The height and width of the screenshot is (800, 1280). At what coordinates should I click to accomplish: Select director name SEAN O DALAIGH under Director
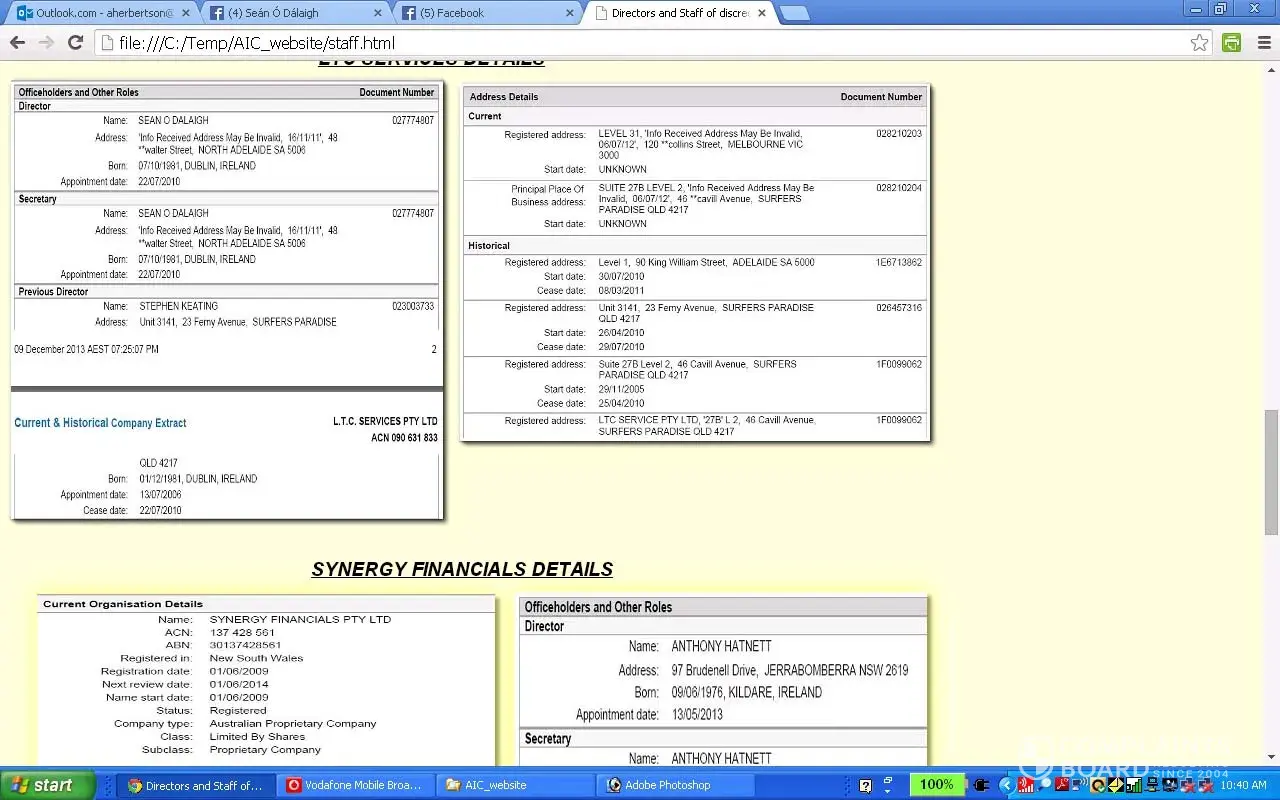coord(174,120)
